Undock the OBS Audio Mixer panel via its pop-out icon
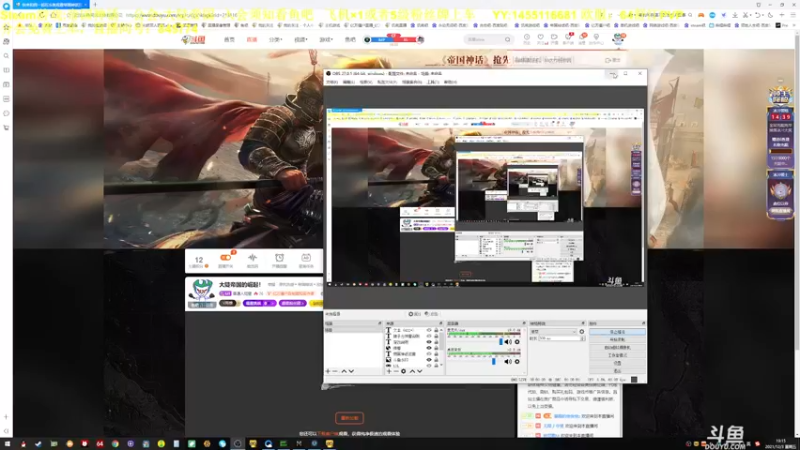This screenshot has height=450, width=800. (523, 323)
